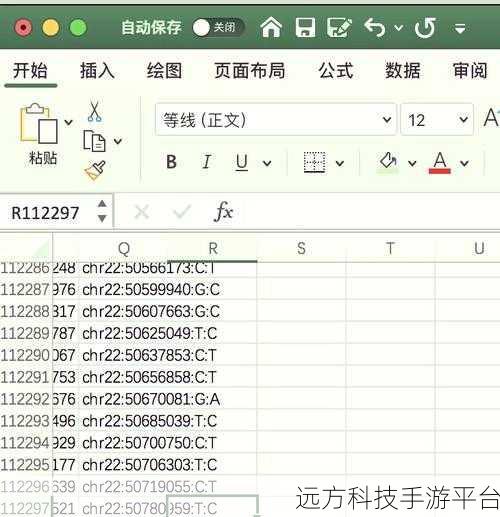Select column S header

coord(301,248)
